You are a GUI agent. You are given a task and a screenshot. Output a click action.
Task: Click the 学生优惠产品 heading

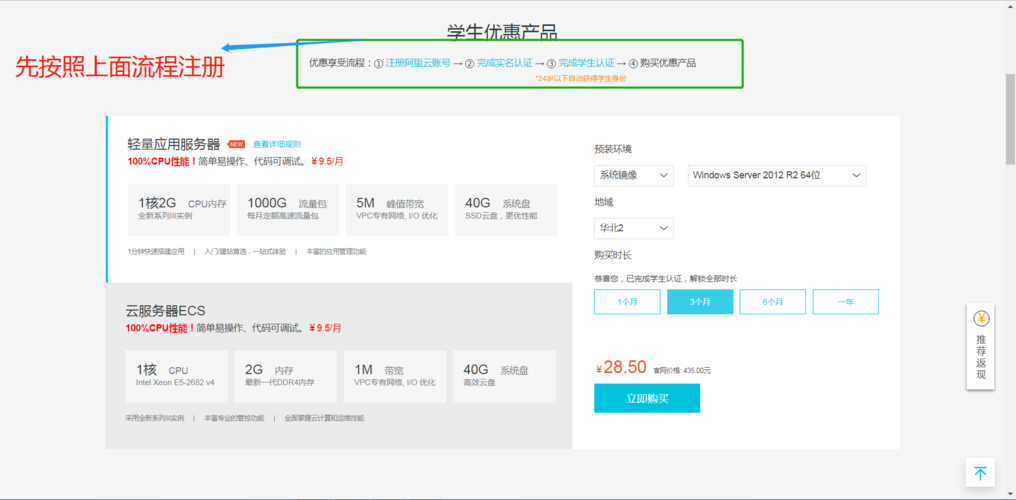point(502,31)
